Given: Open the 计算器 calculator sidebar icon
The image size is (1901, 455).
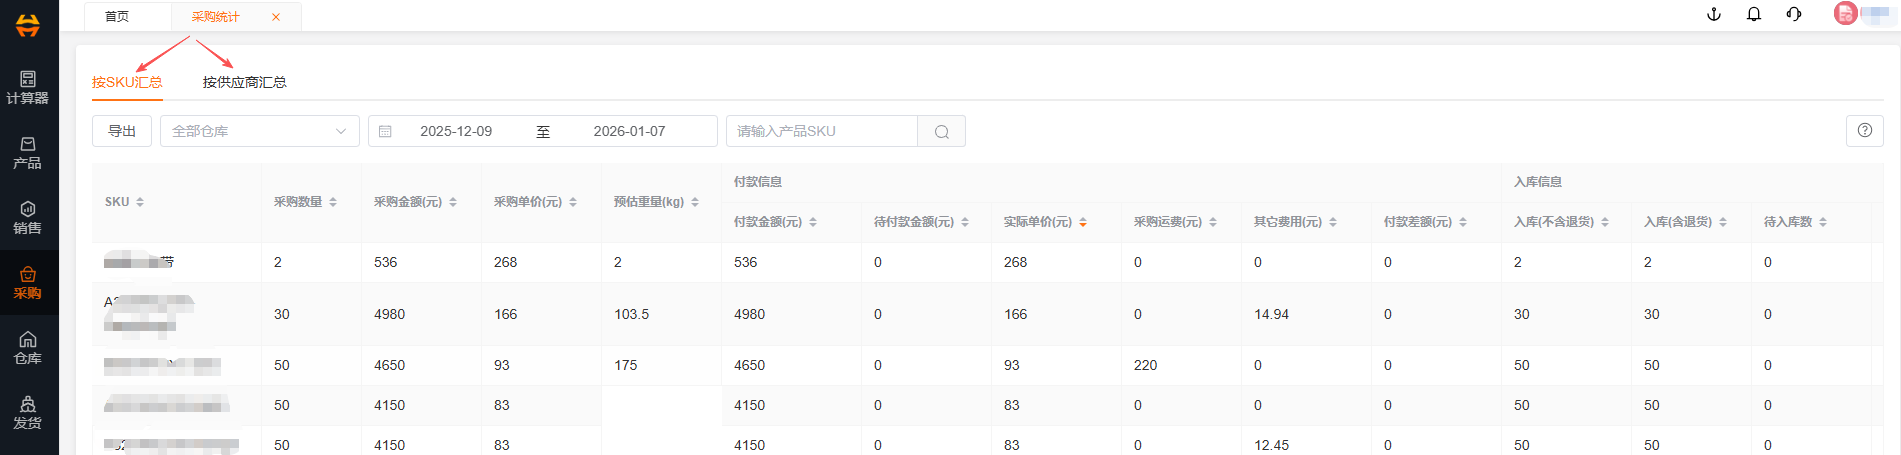Looking at the screenshot, I should [x=28, y=87].
